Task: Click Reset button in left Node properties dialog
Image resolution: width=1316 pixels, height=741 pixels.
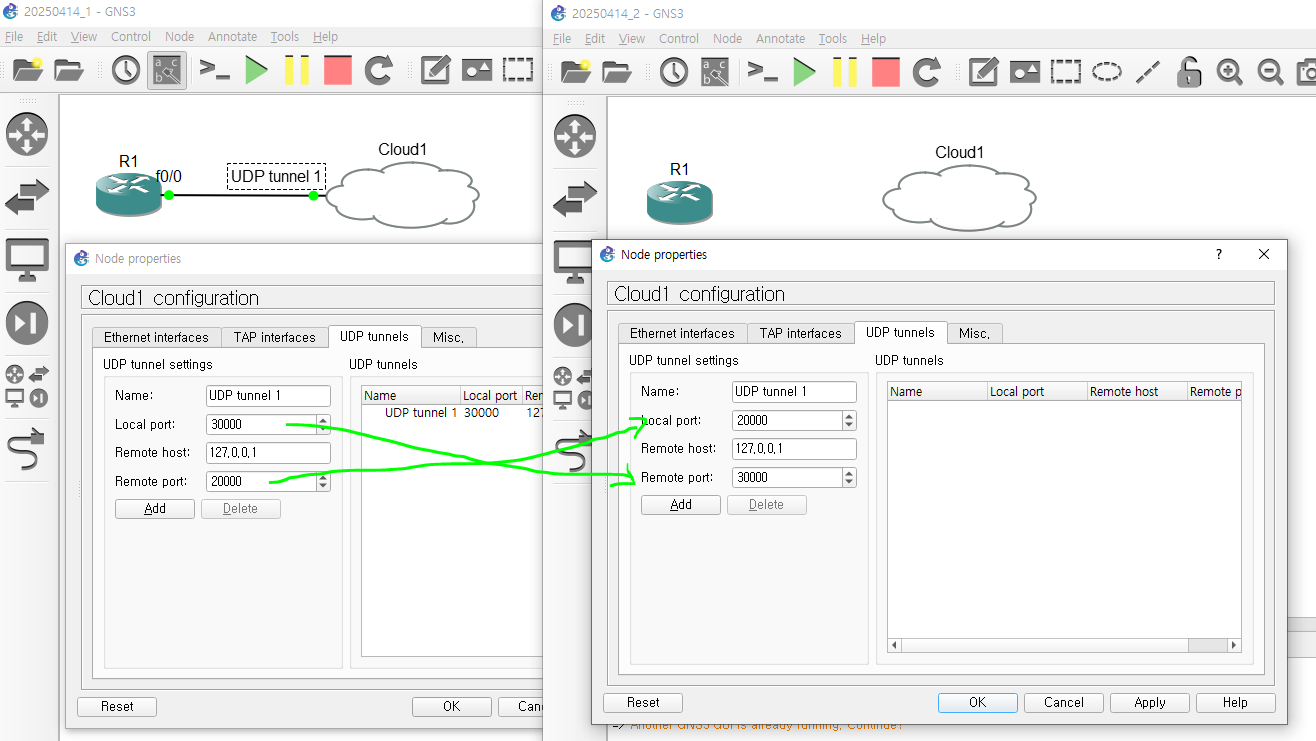Action: [x=117, y=707]
